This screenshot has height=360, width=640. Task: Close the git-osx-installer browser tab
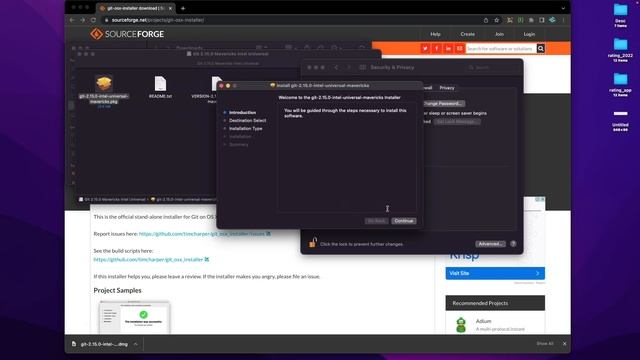coord(170,8)
